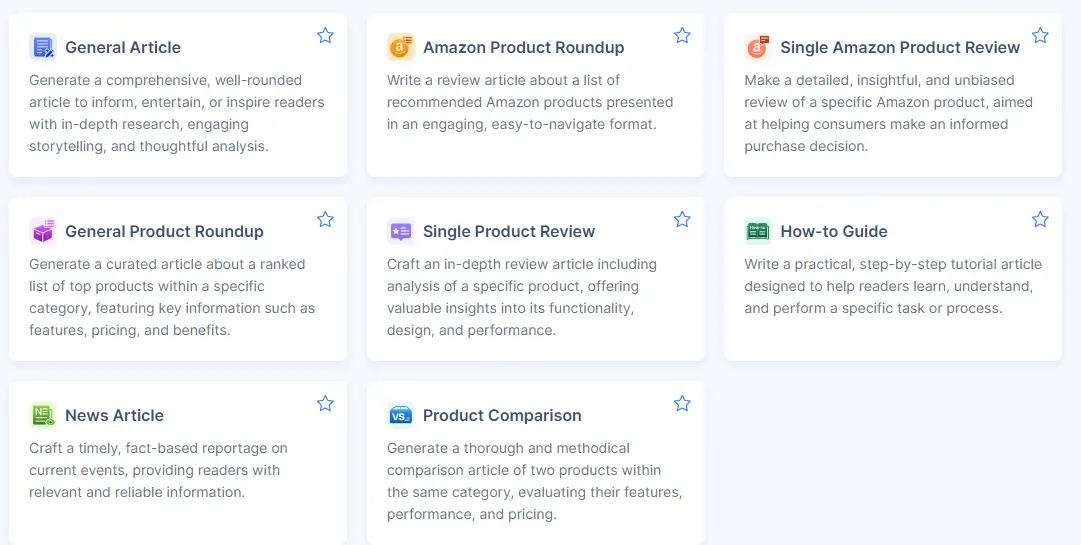Select the Product Comparison card description

[534, 481]
